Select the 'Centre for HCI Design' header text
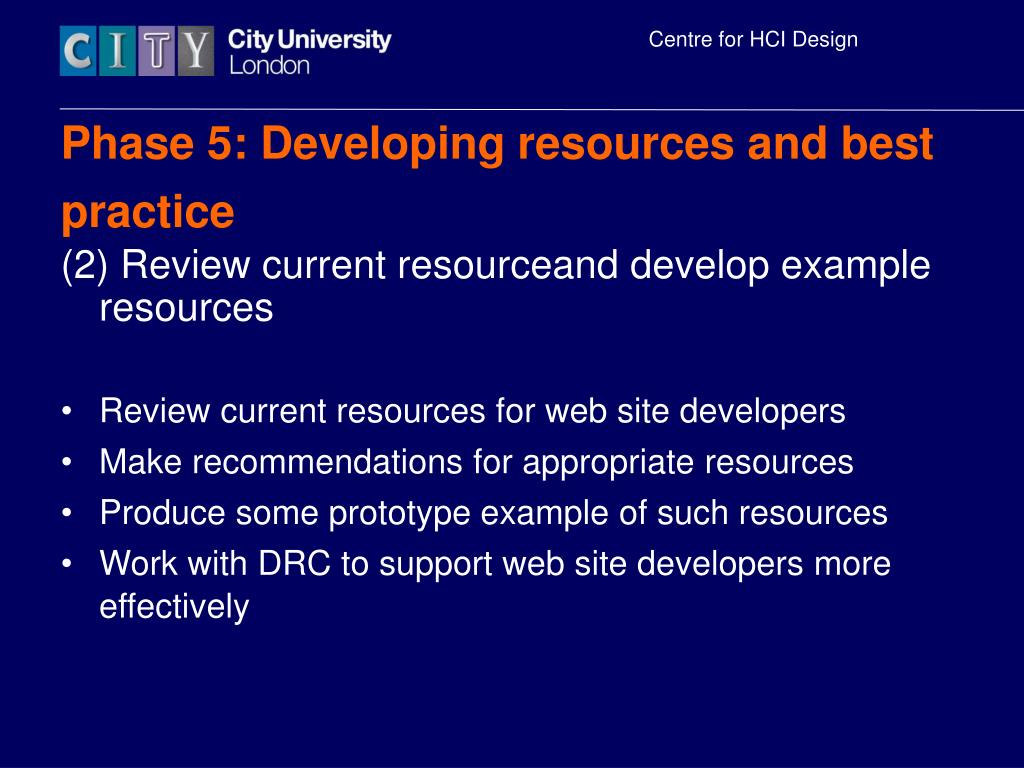The width and height of the screenshot is (1024, 768). 753,39
